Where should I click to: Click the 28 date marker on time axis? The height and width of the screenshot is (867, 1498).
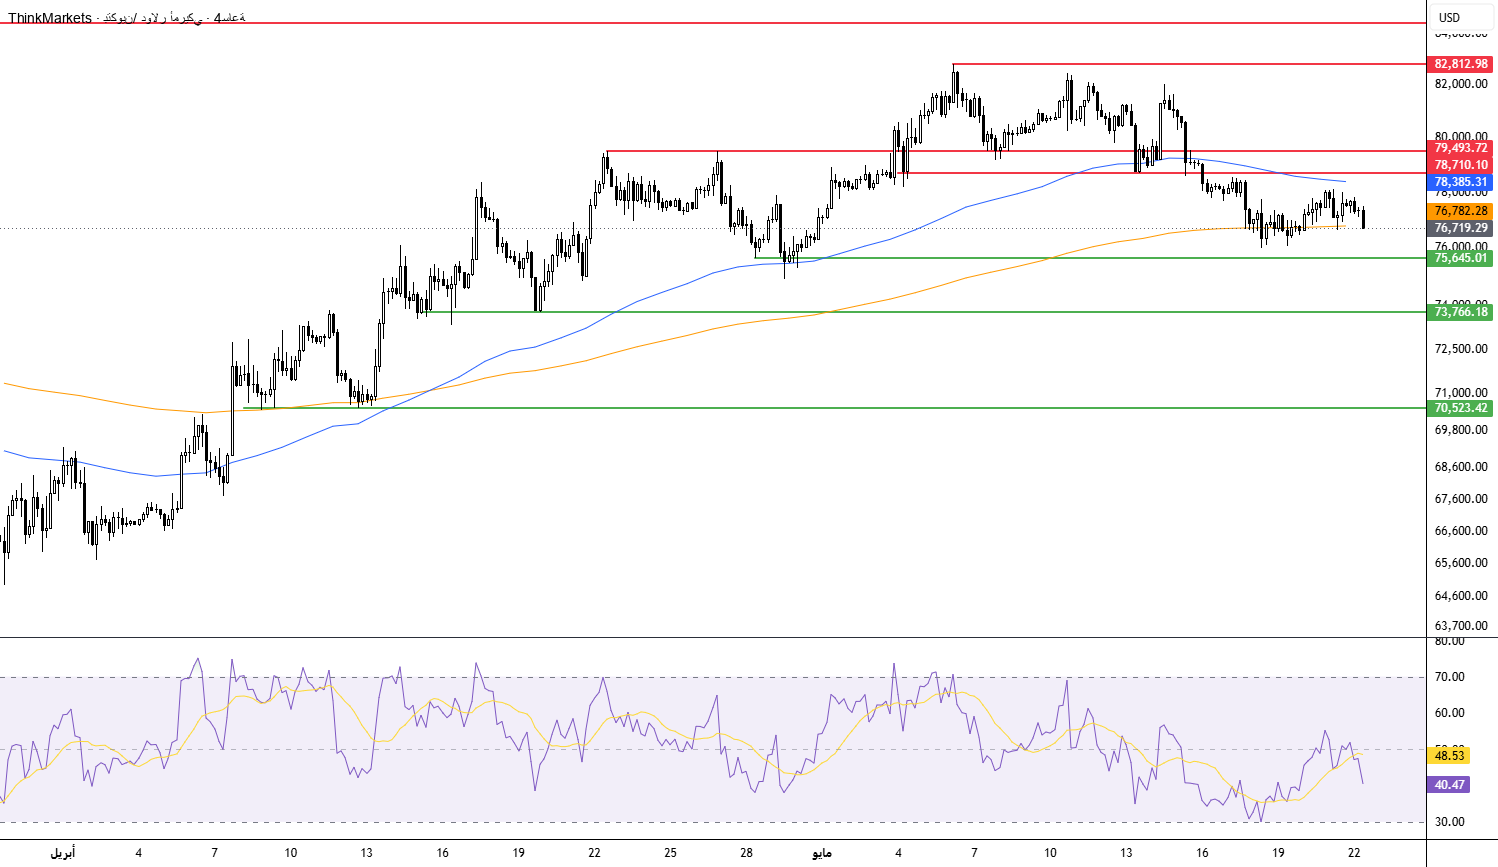746,853
